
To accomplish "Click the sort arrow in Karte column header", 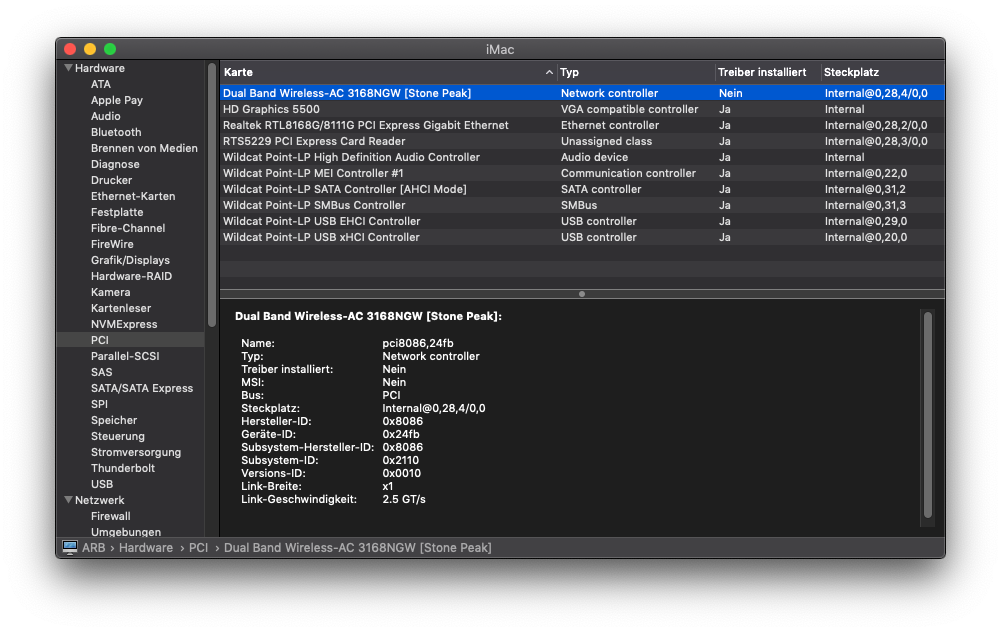I will click(x=549, y=73).
